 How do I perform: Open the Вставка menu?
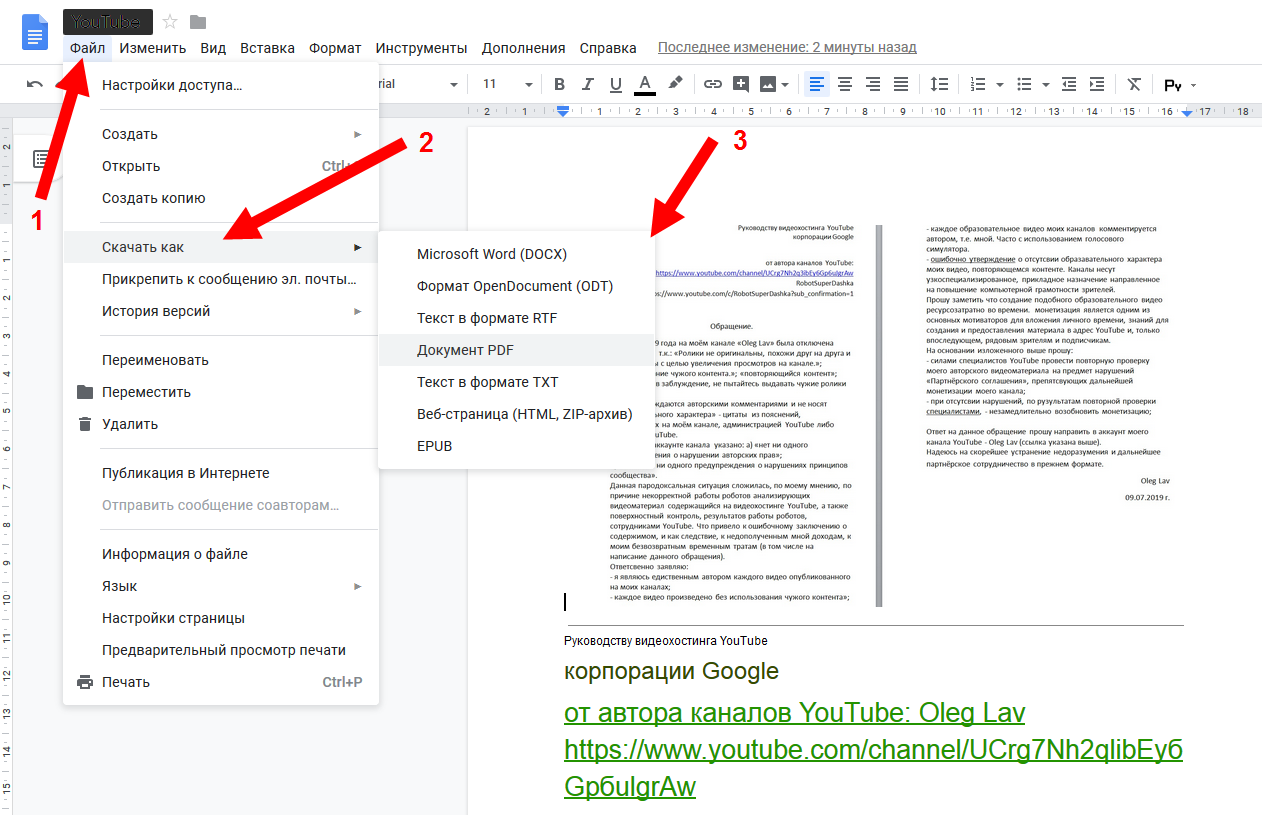tap(267, 47)
